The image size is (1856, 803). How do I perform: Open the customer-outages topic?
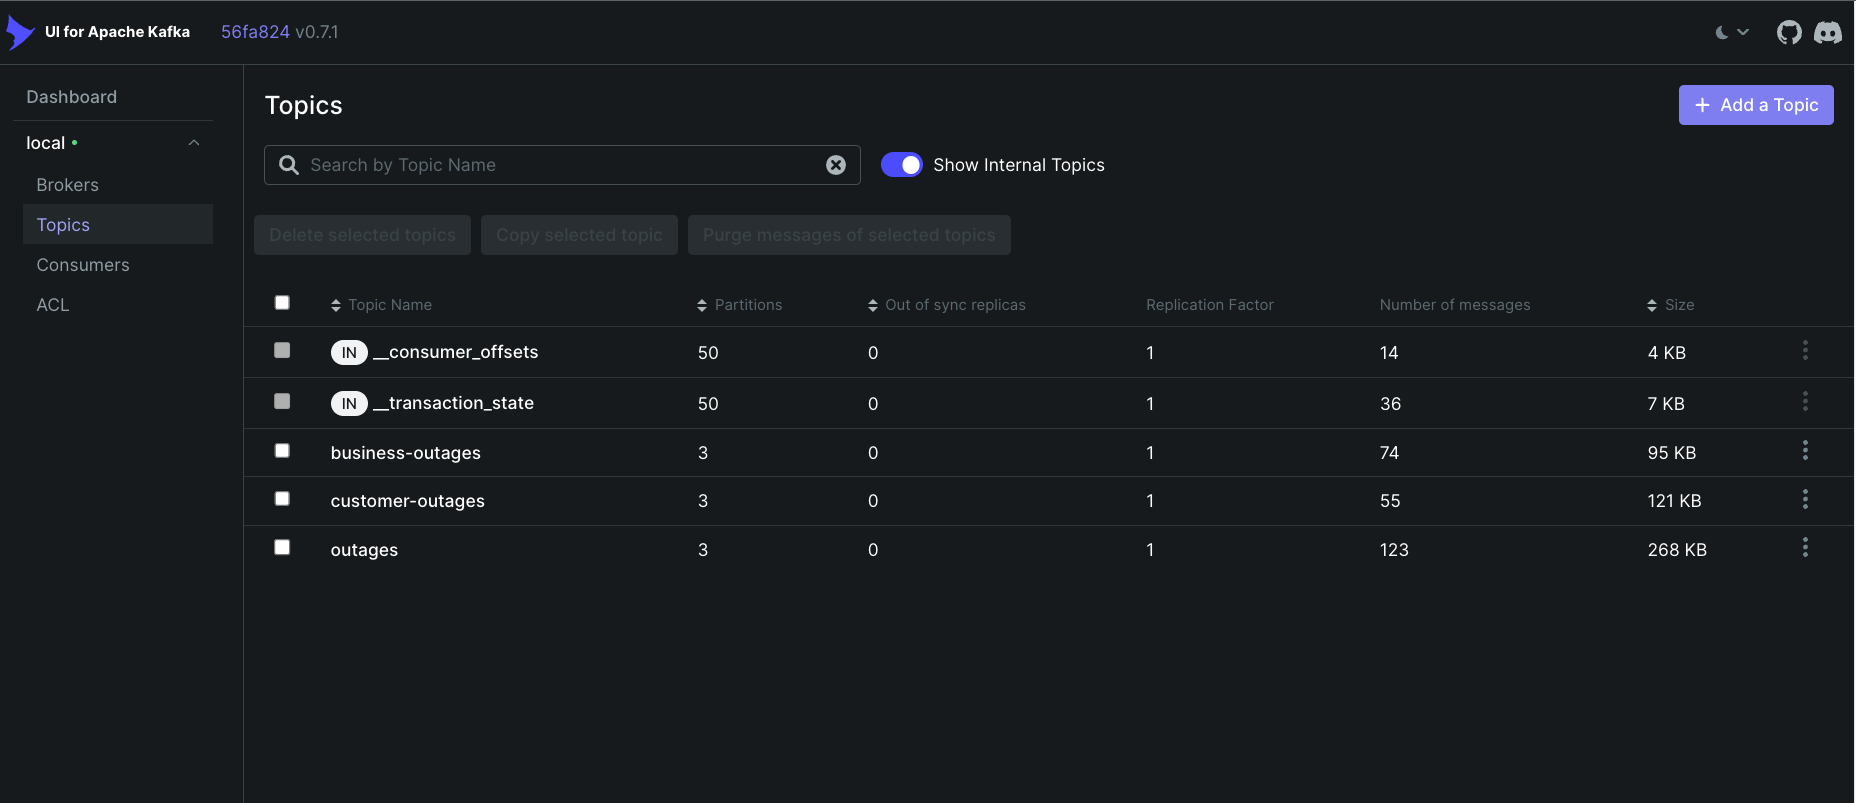tap(407, 501)
